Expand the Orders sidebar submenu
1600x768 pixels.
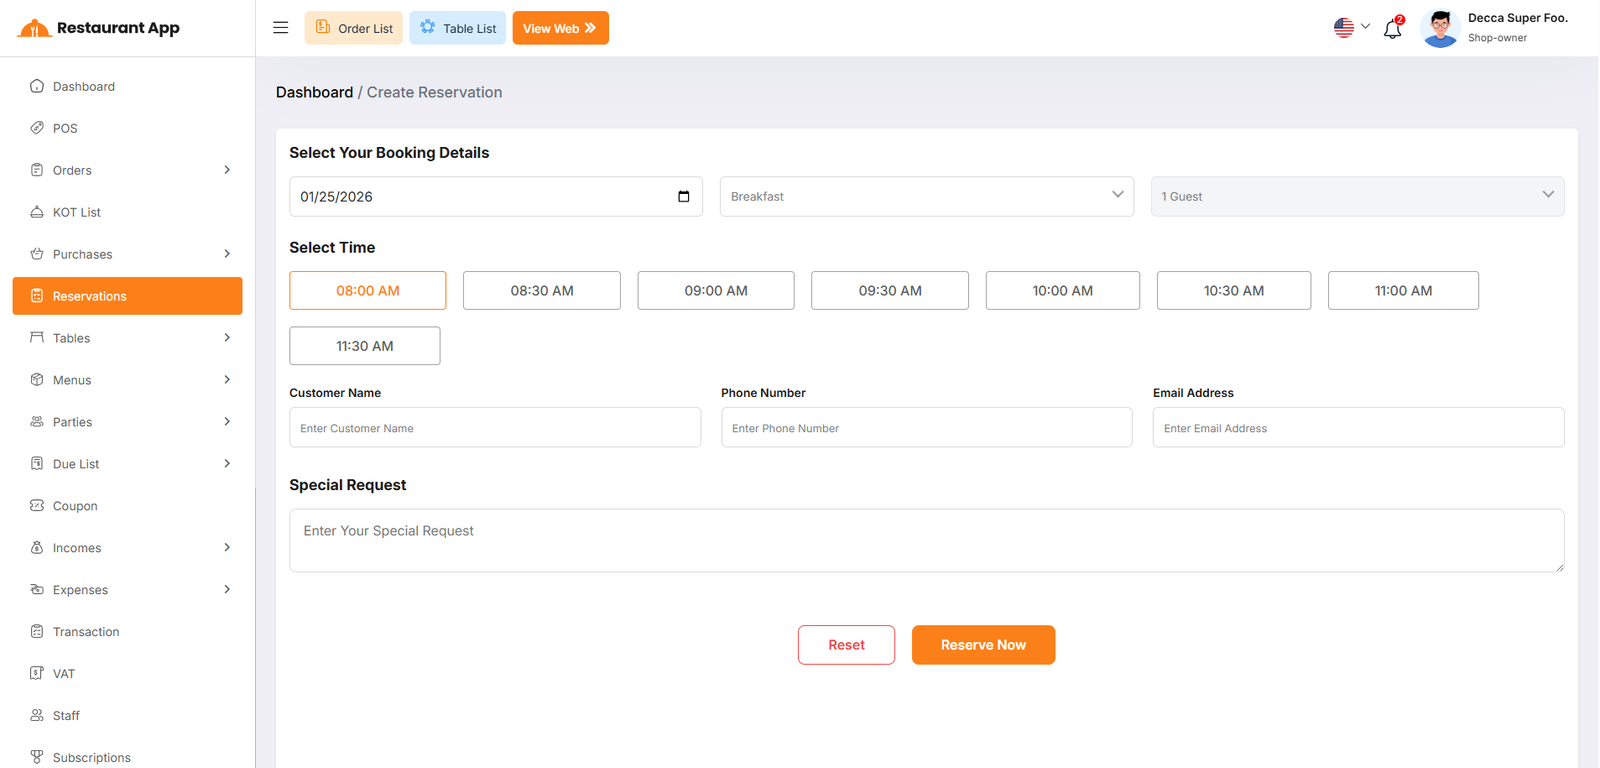[227, 170]
